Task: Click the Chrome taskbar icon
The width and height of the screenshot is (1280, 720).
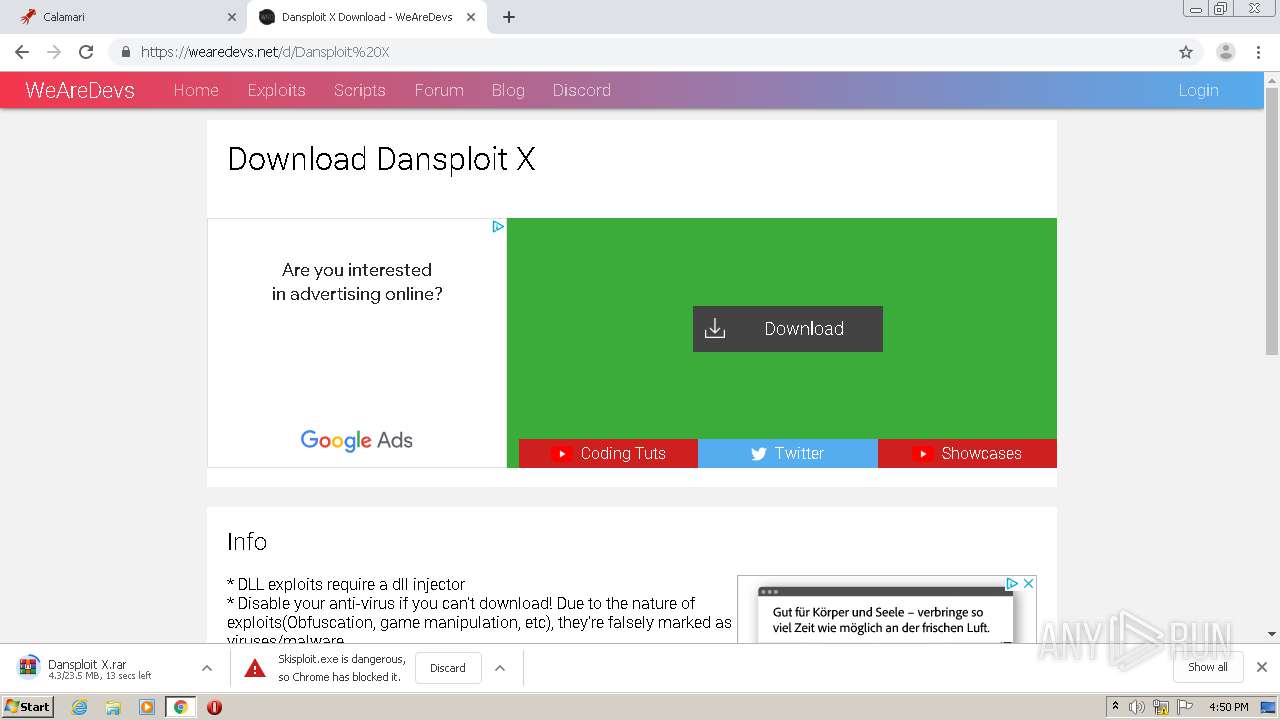Action: [180, 707]
